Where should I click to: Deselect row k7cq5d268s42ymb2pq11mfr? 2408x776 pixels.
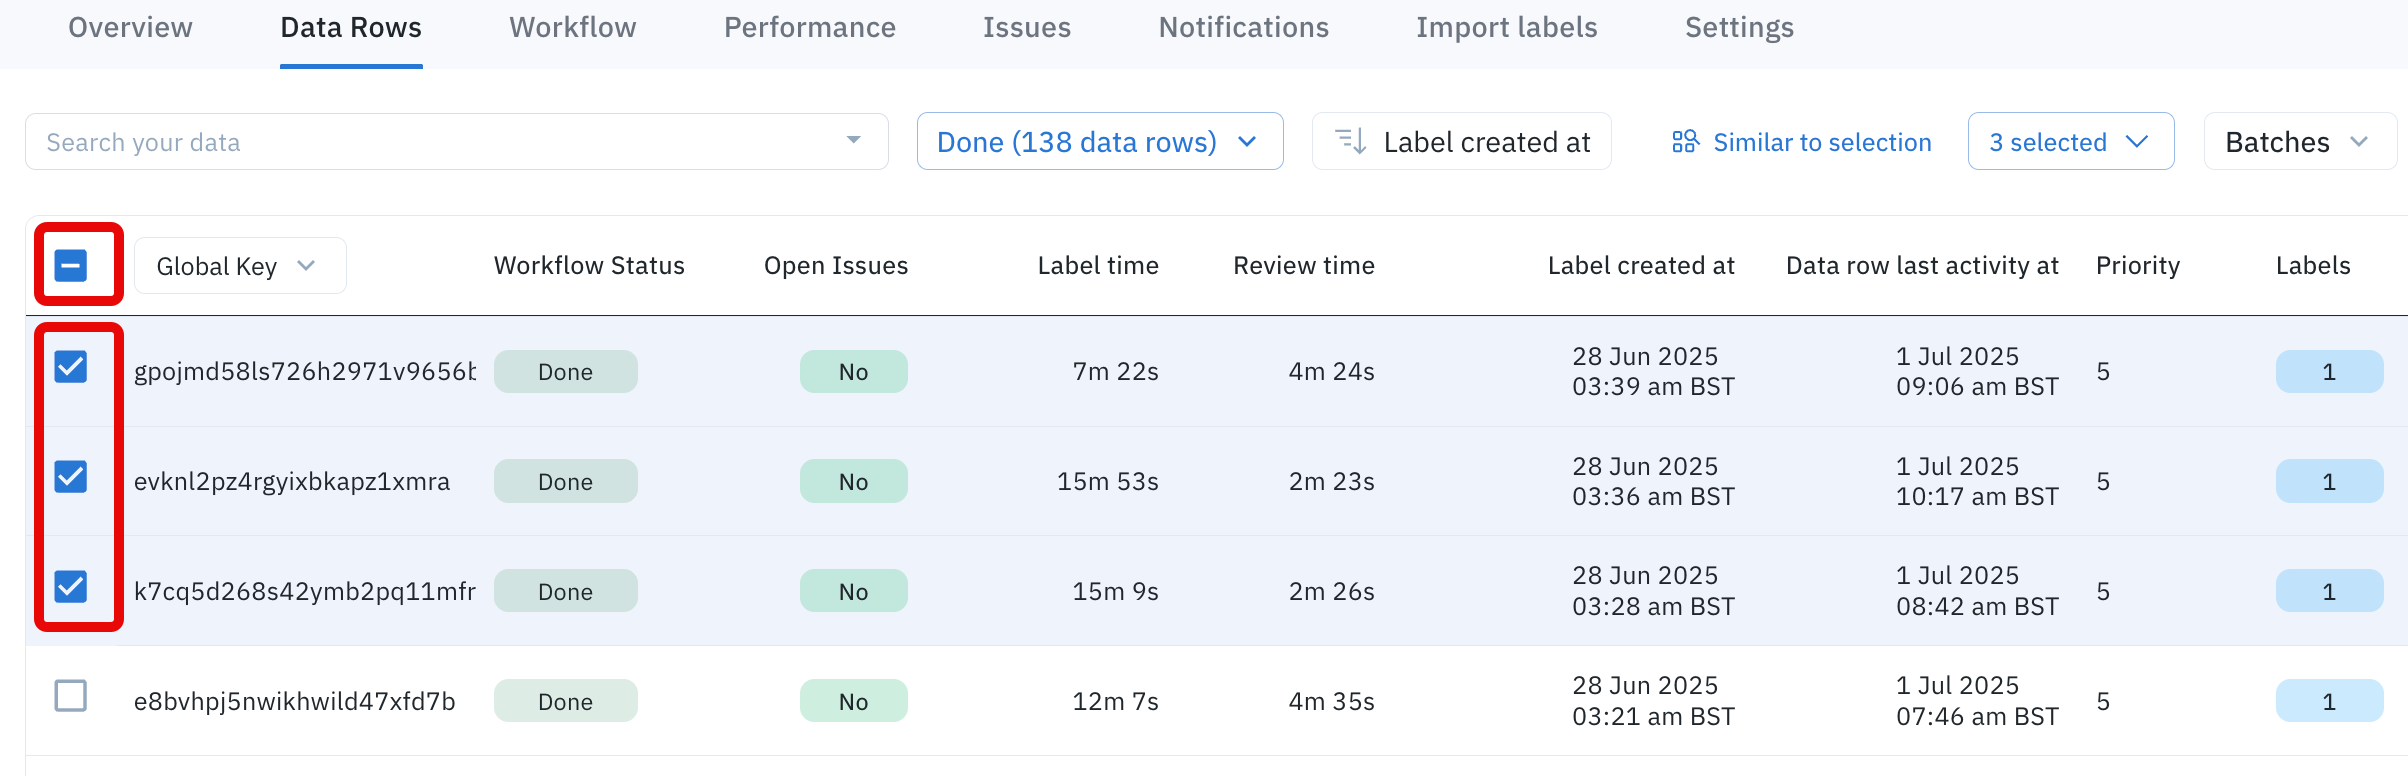click(71, 587)
